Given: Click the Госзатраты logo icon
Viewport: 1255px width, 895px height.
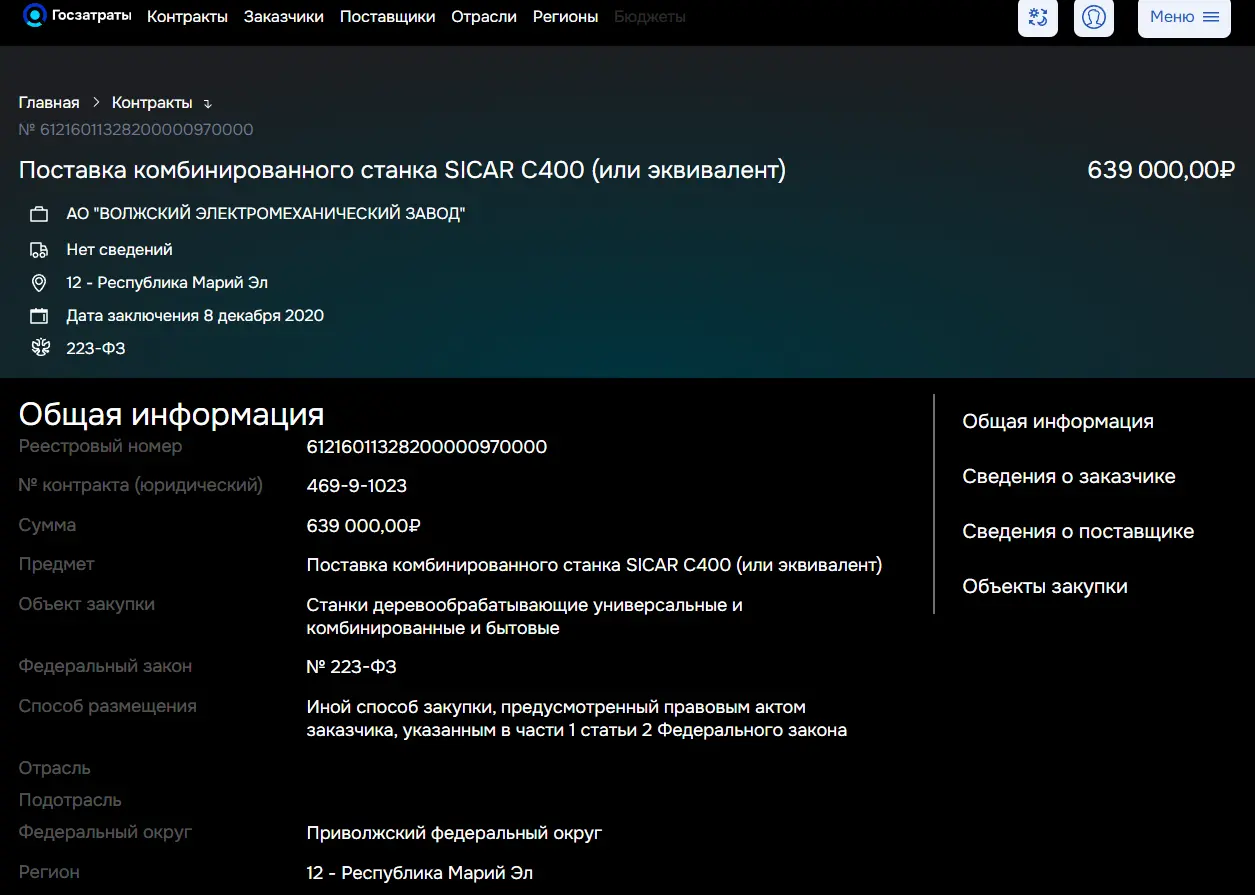Looking at the screenshot, I should 35,15.
